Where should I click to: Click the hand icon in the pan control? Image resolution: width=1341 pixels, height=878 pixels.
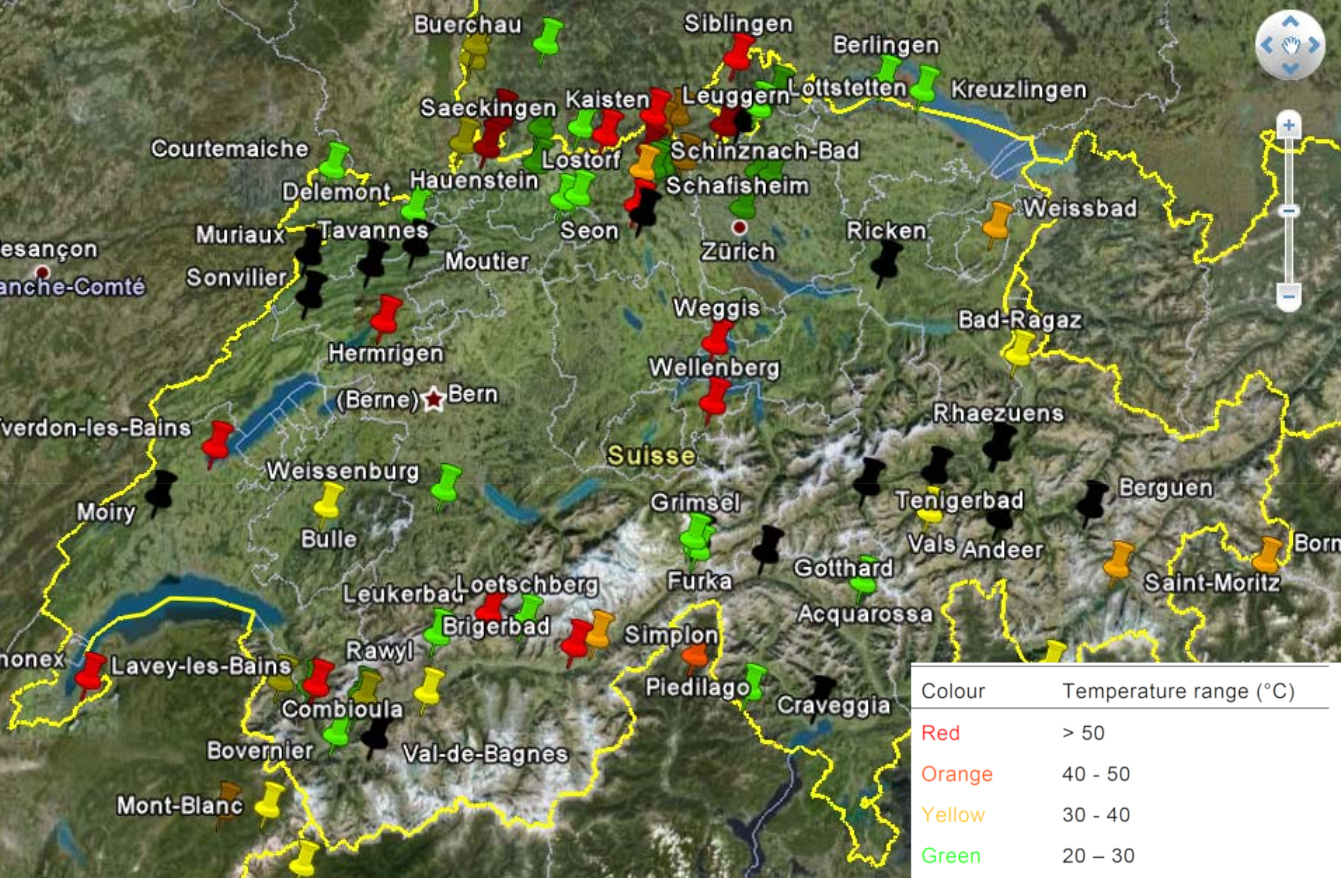tap(1290, 45)
